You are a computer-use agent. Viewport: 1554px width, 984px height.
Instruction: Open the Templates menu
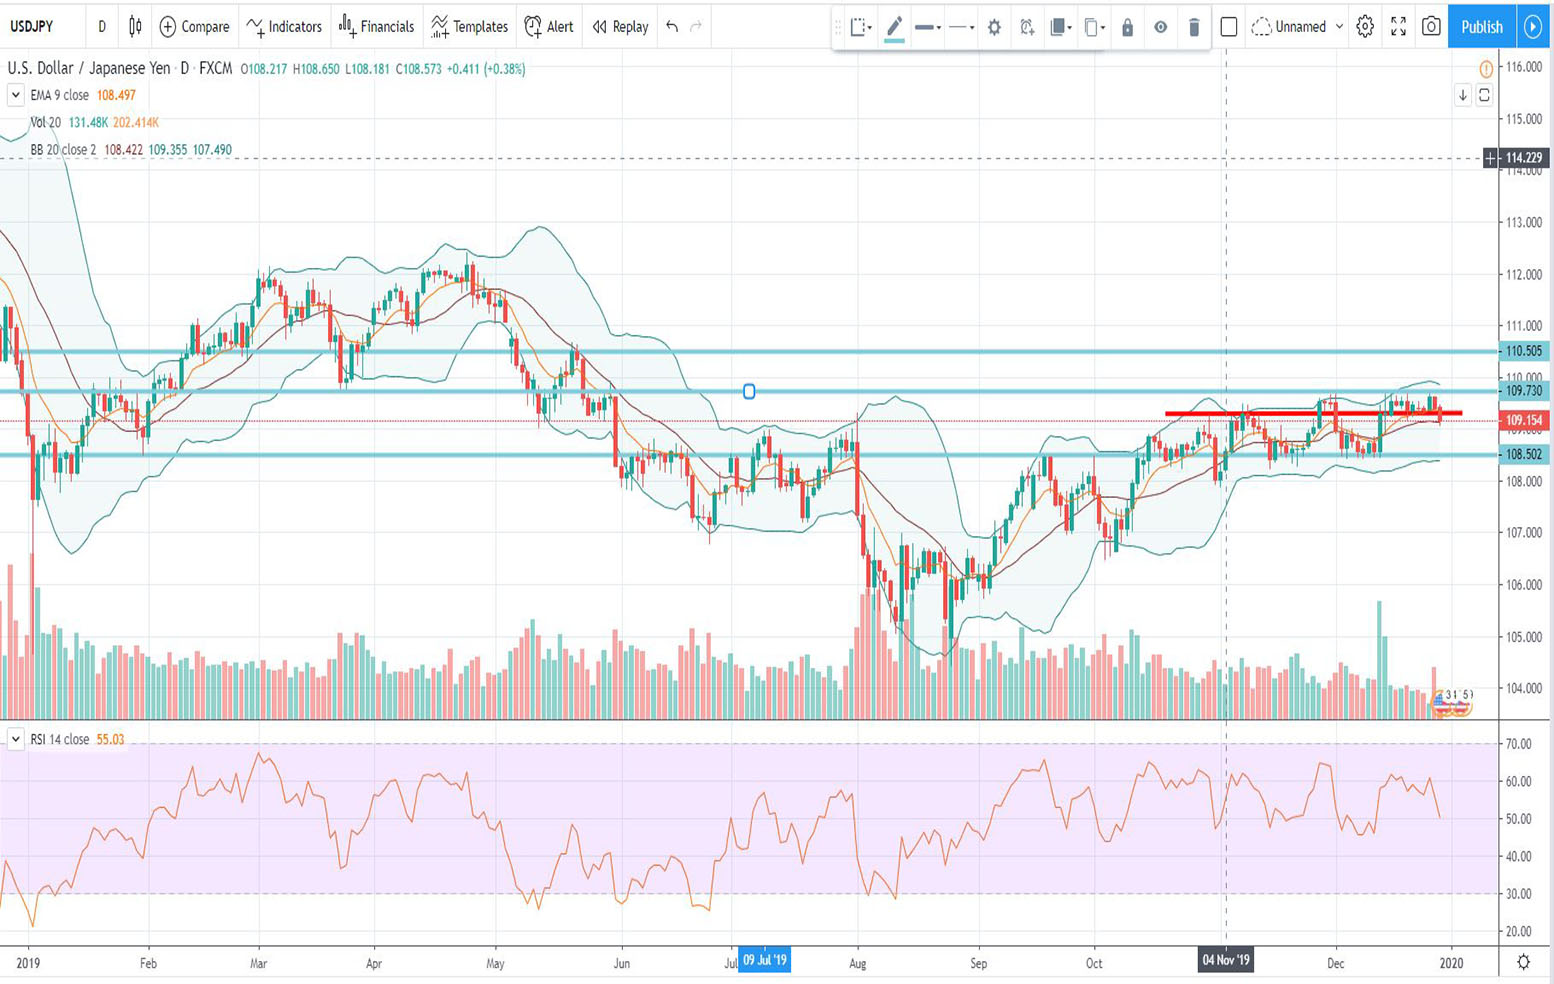pos(469,27)
